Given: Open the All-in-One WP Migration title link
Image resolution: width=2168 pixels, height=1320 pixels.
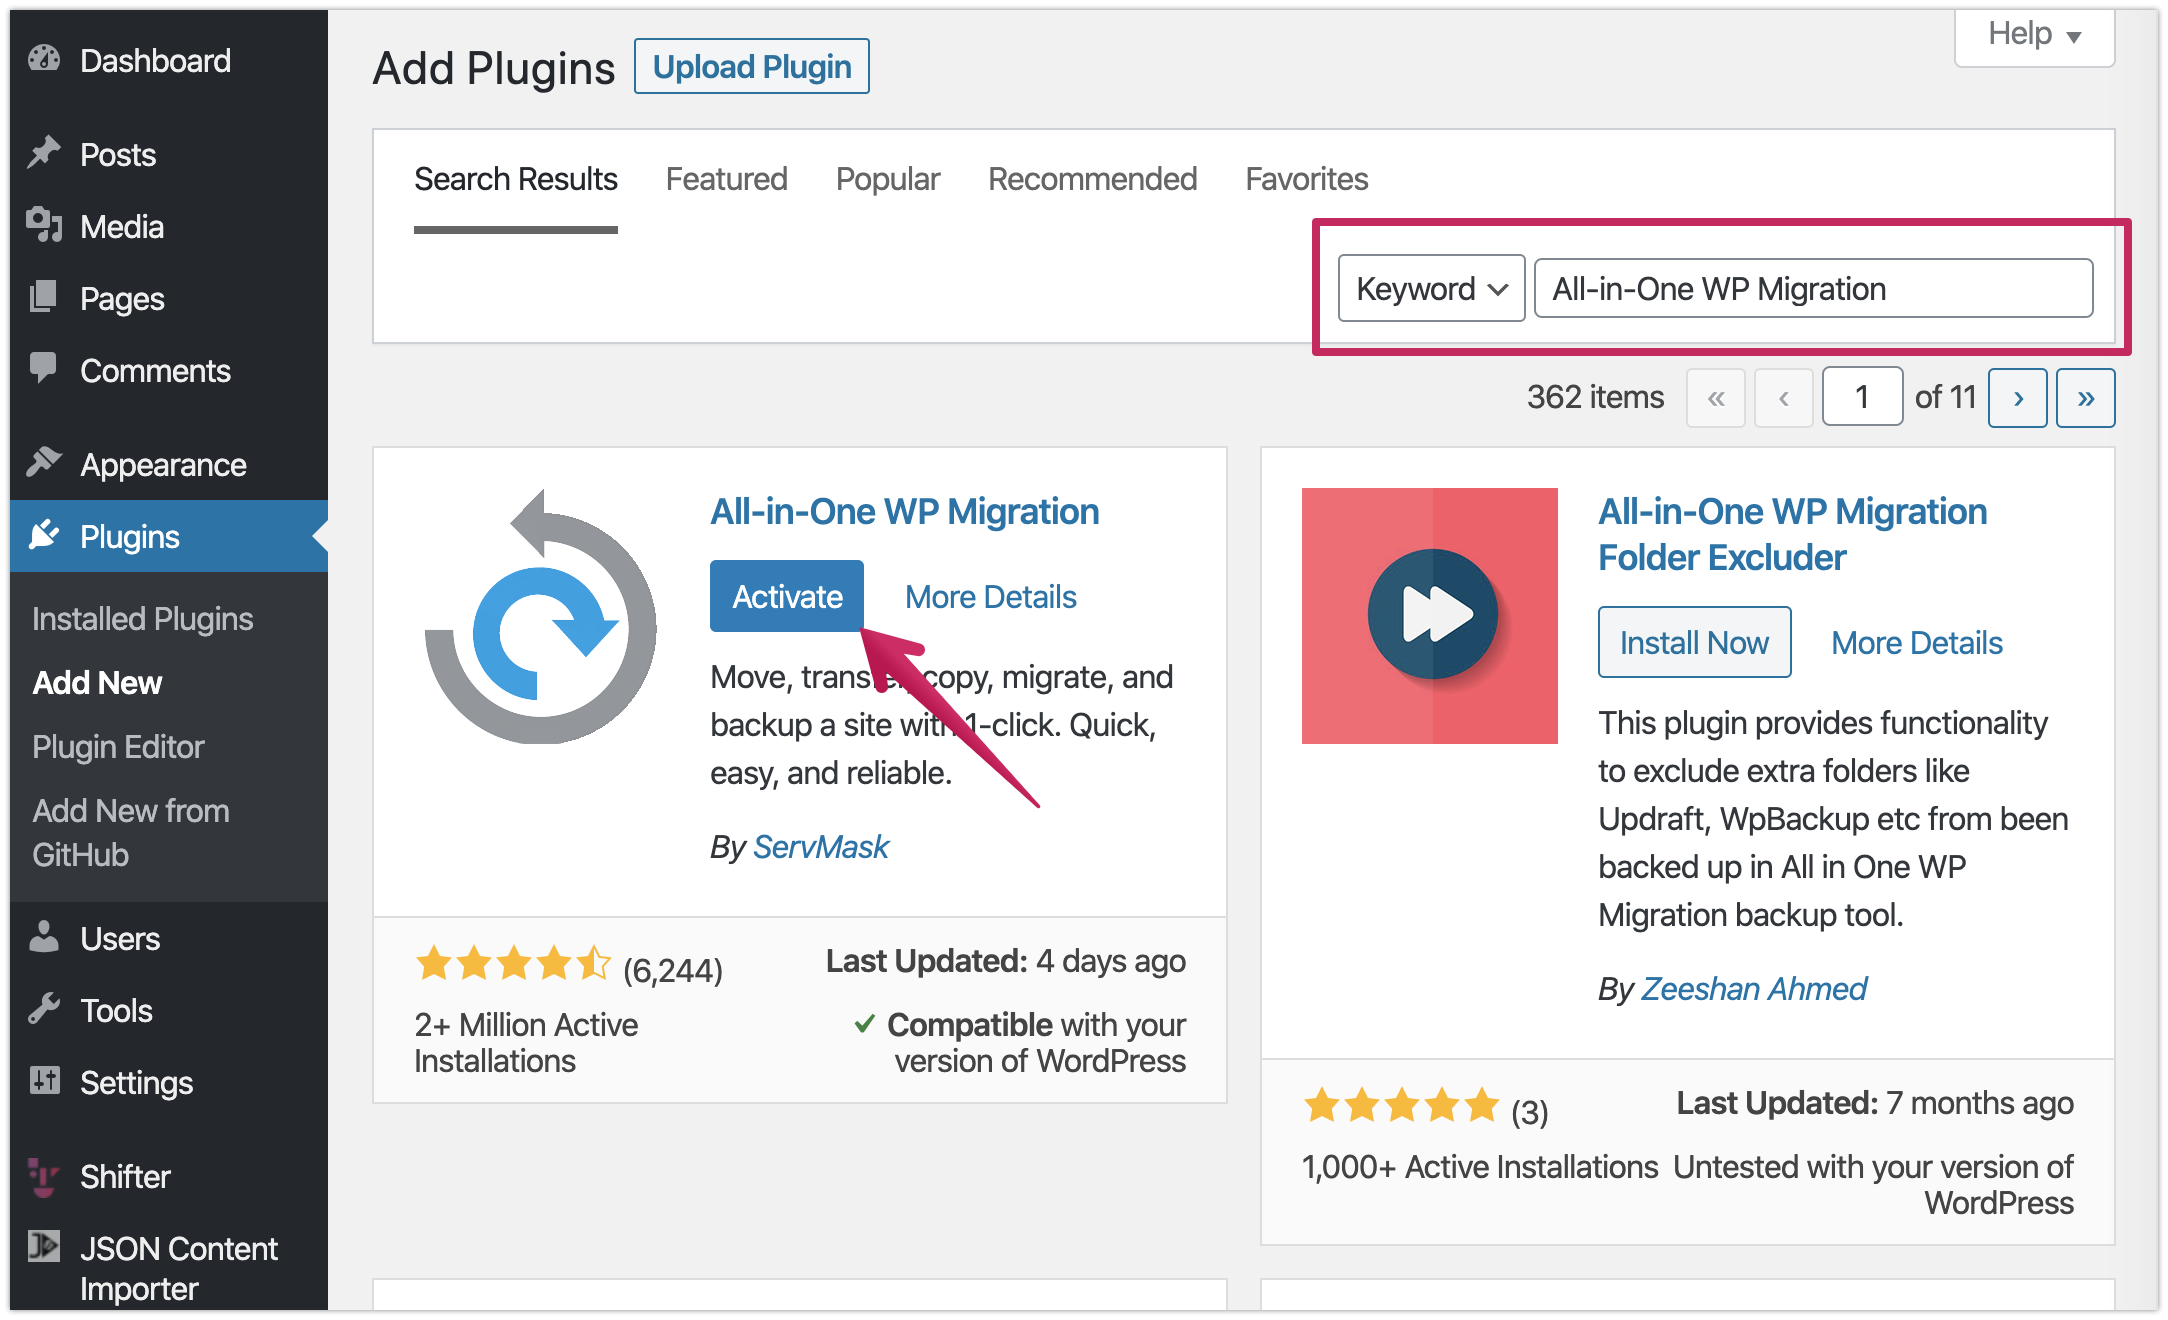Looking at the screenshot, I should point(905,511).
